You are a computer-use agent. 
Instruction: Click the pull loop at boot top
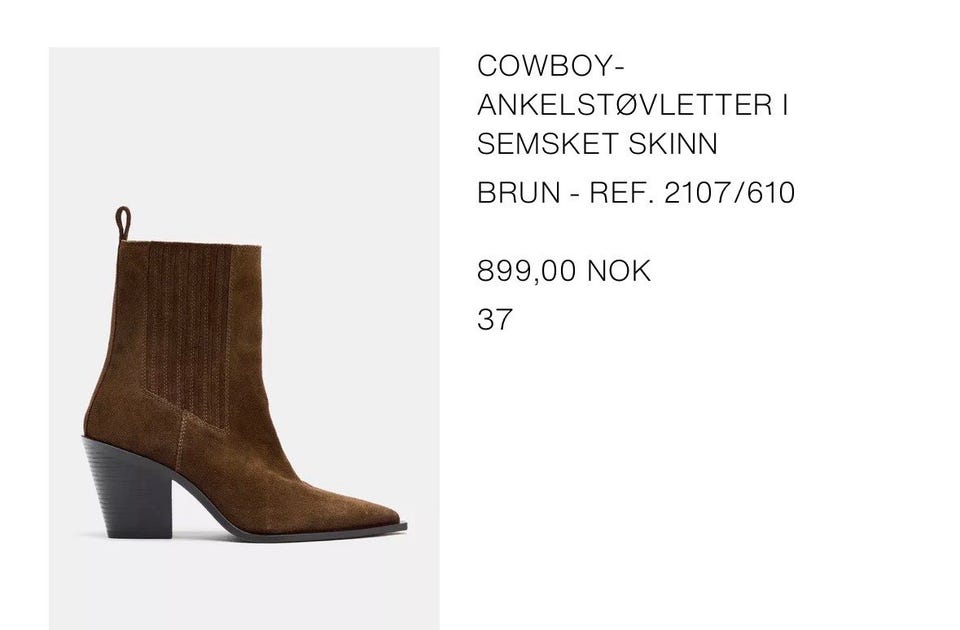tap(123, 223)
